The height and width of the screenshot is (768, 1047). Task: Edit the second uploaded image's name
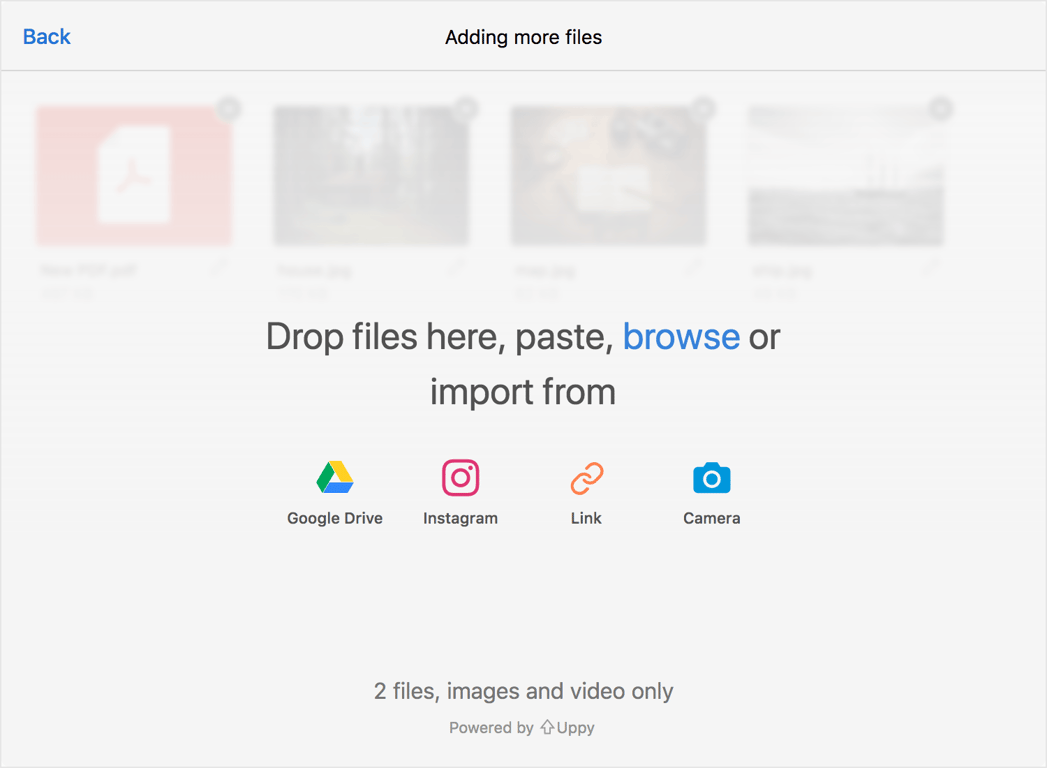(x=458, y=268)
